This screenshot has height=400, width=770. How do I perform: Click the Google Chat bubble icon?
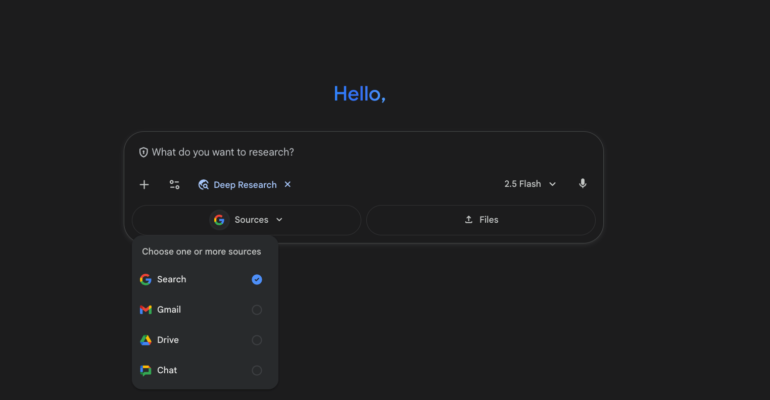[x=145, y=371]
